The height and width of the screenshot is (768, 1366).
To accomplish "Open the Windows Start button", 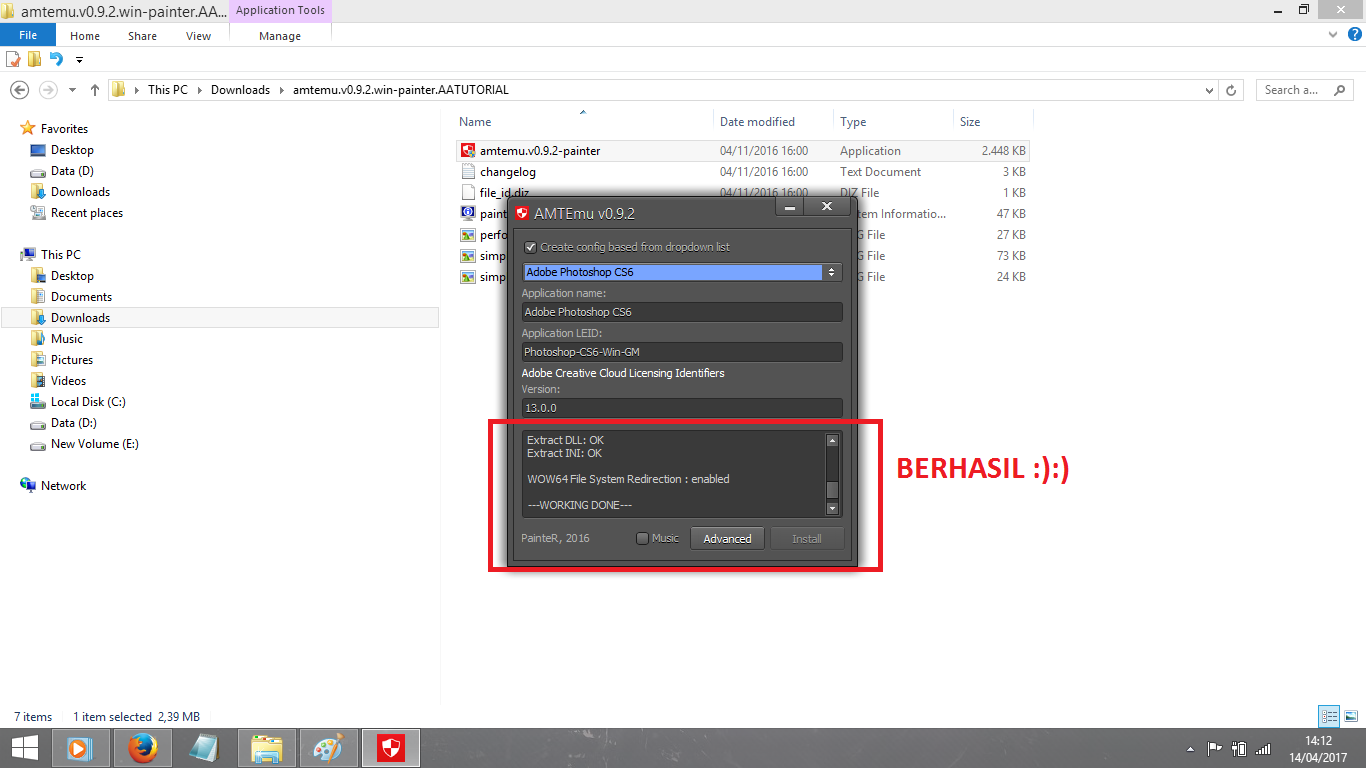I will (x=24, y=748).
